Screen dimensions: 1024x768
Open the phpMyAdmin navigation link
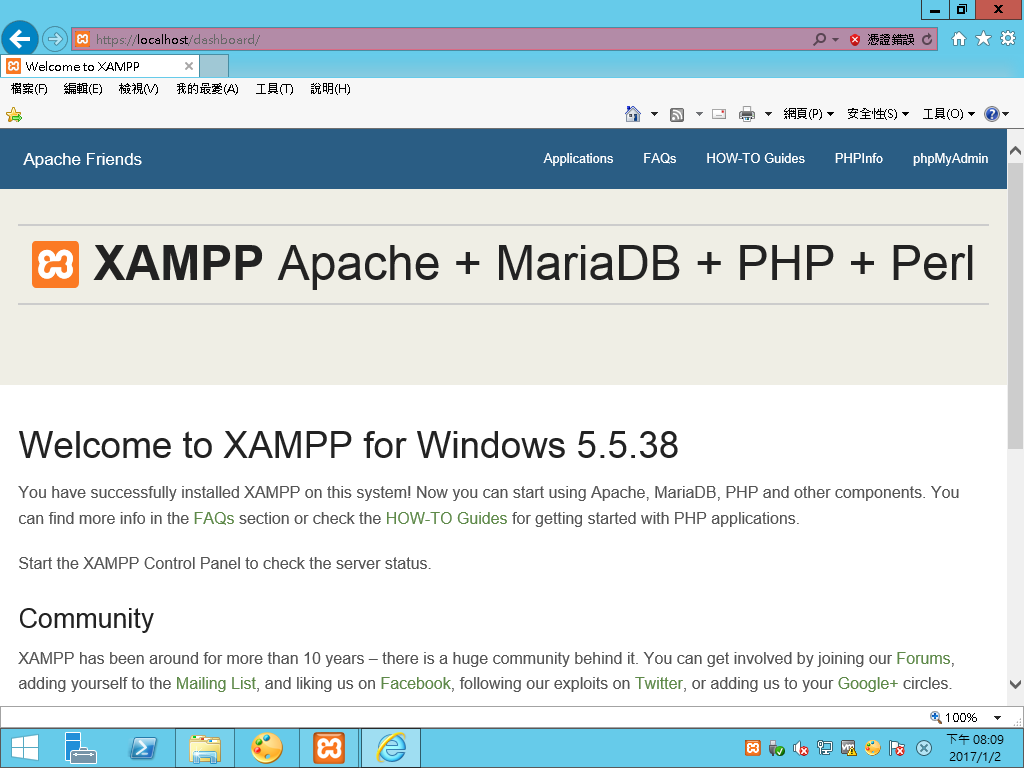[x=950, y=159]
